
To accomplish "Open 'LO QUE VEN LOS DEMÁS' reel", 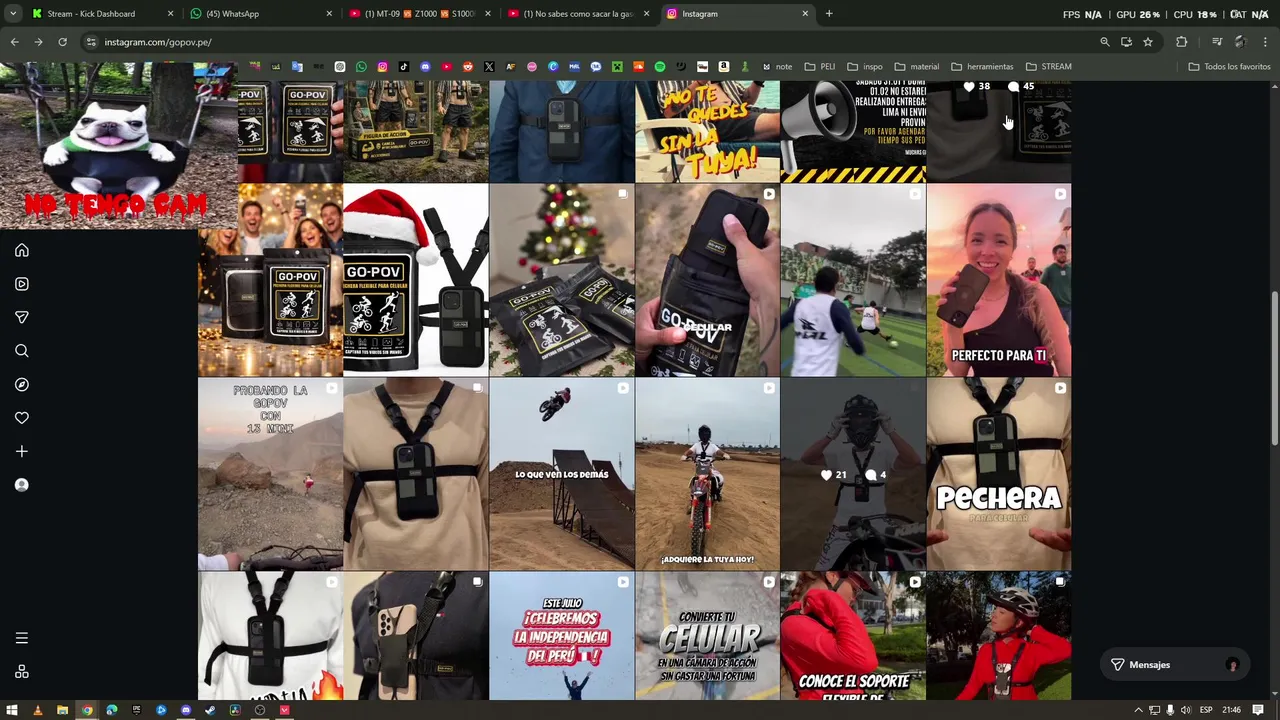I will click(562, 474).
